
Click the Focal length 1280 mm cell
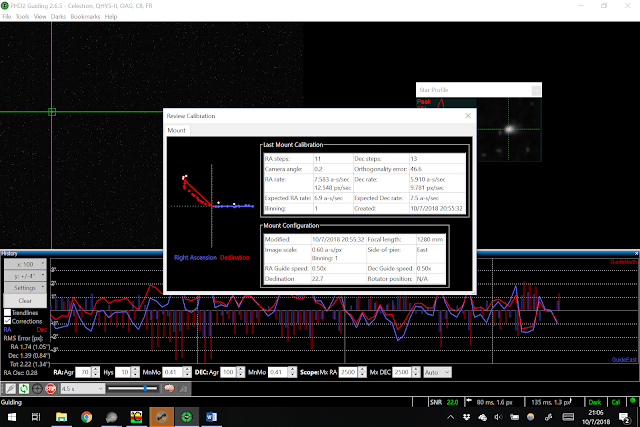pyautogui.click(x=430, y=239)
